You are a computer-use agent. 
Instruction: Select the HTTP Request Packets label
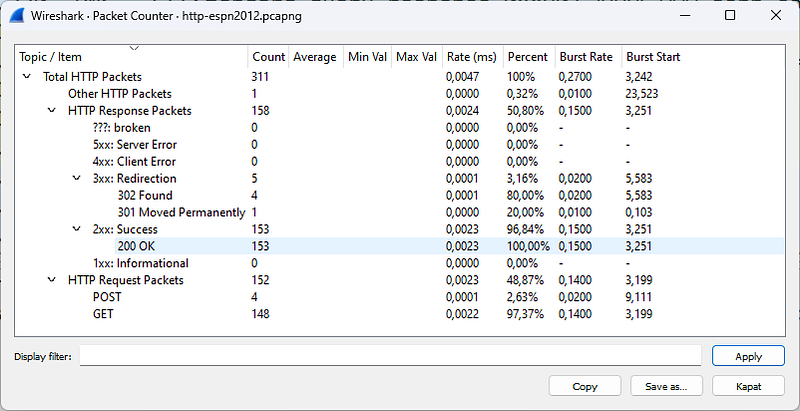coord(126,280)
